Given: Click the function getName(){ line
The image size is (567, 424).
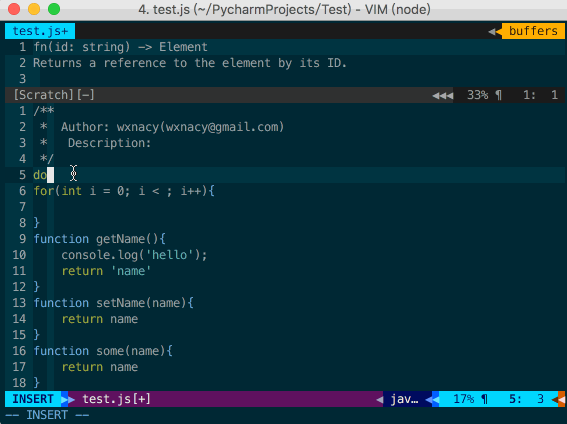Looking at the screenshot, I should tap(99, 239).
